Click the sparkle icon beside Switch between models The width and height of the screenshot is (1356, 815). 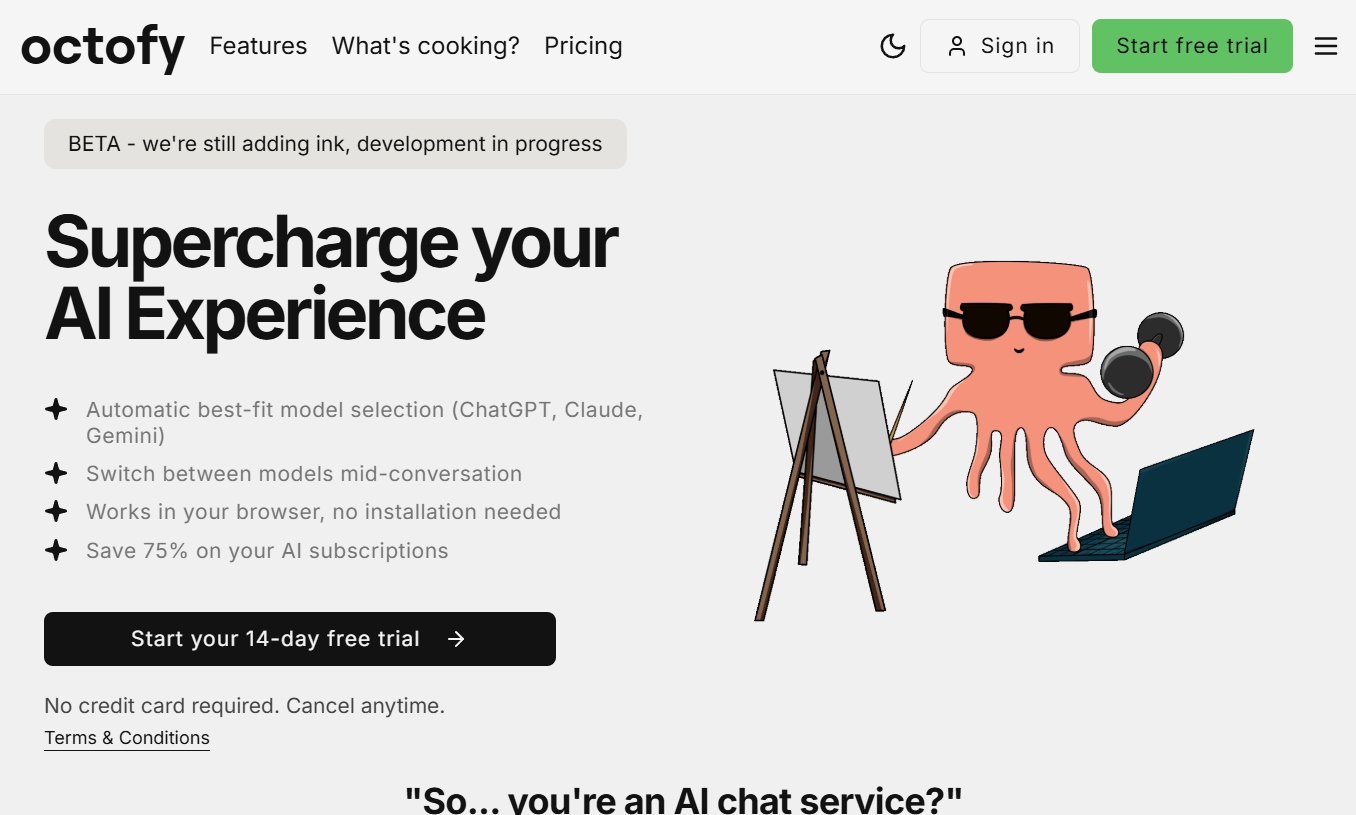[56, 474]
